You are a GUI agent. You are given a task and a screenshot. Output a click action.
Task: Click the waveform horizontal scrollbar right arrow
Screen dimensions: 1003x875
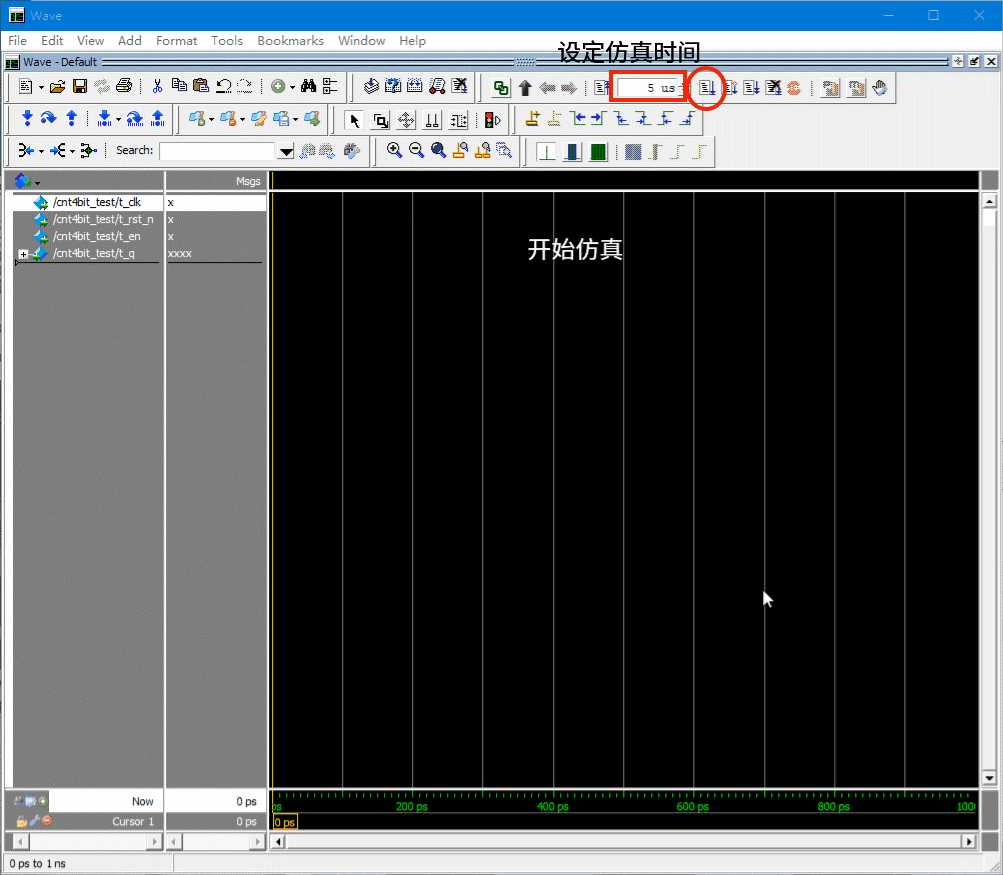(x=970, y=842)
